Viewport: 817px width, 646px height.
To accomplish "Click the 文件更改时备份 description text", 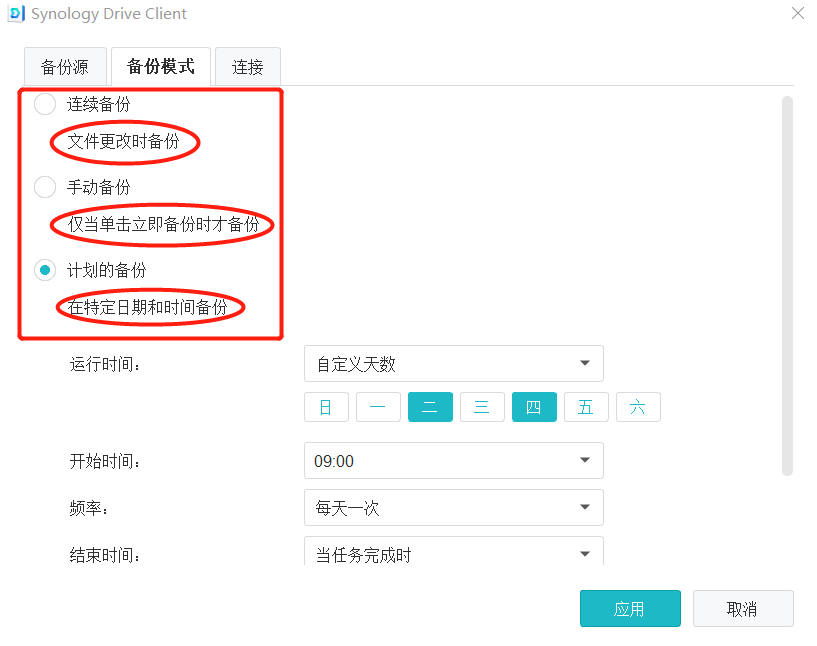I will pyautogui.click(x=123, y=141).
